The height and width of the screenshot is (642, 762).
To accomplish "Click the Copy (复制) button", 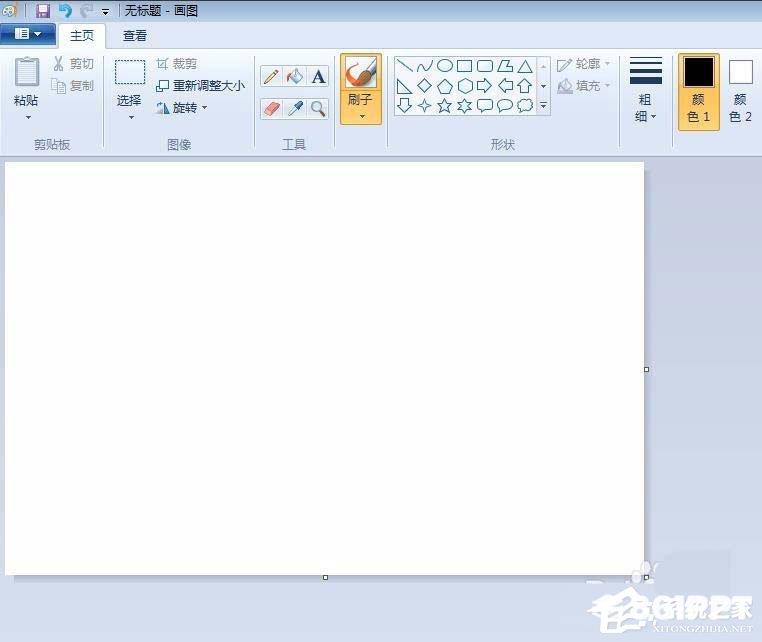I will 73,86.
